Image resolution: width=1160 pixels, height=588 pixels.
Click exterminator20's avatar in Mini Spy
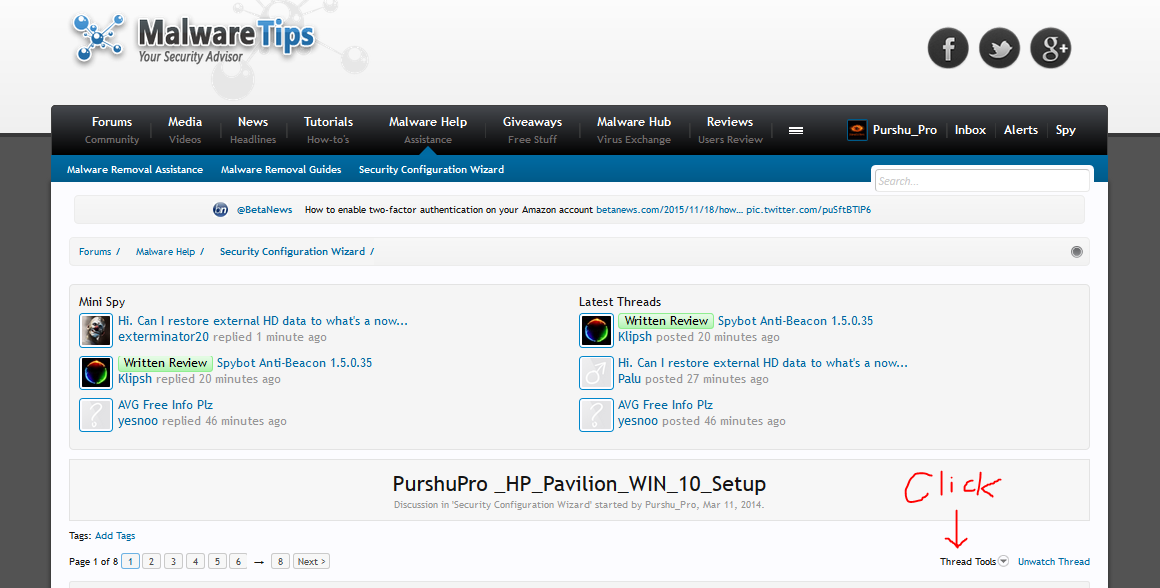[95, 330]
